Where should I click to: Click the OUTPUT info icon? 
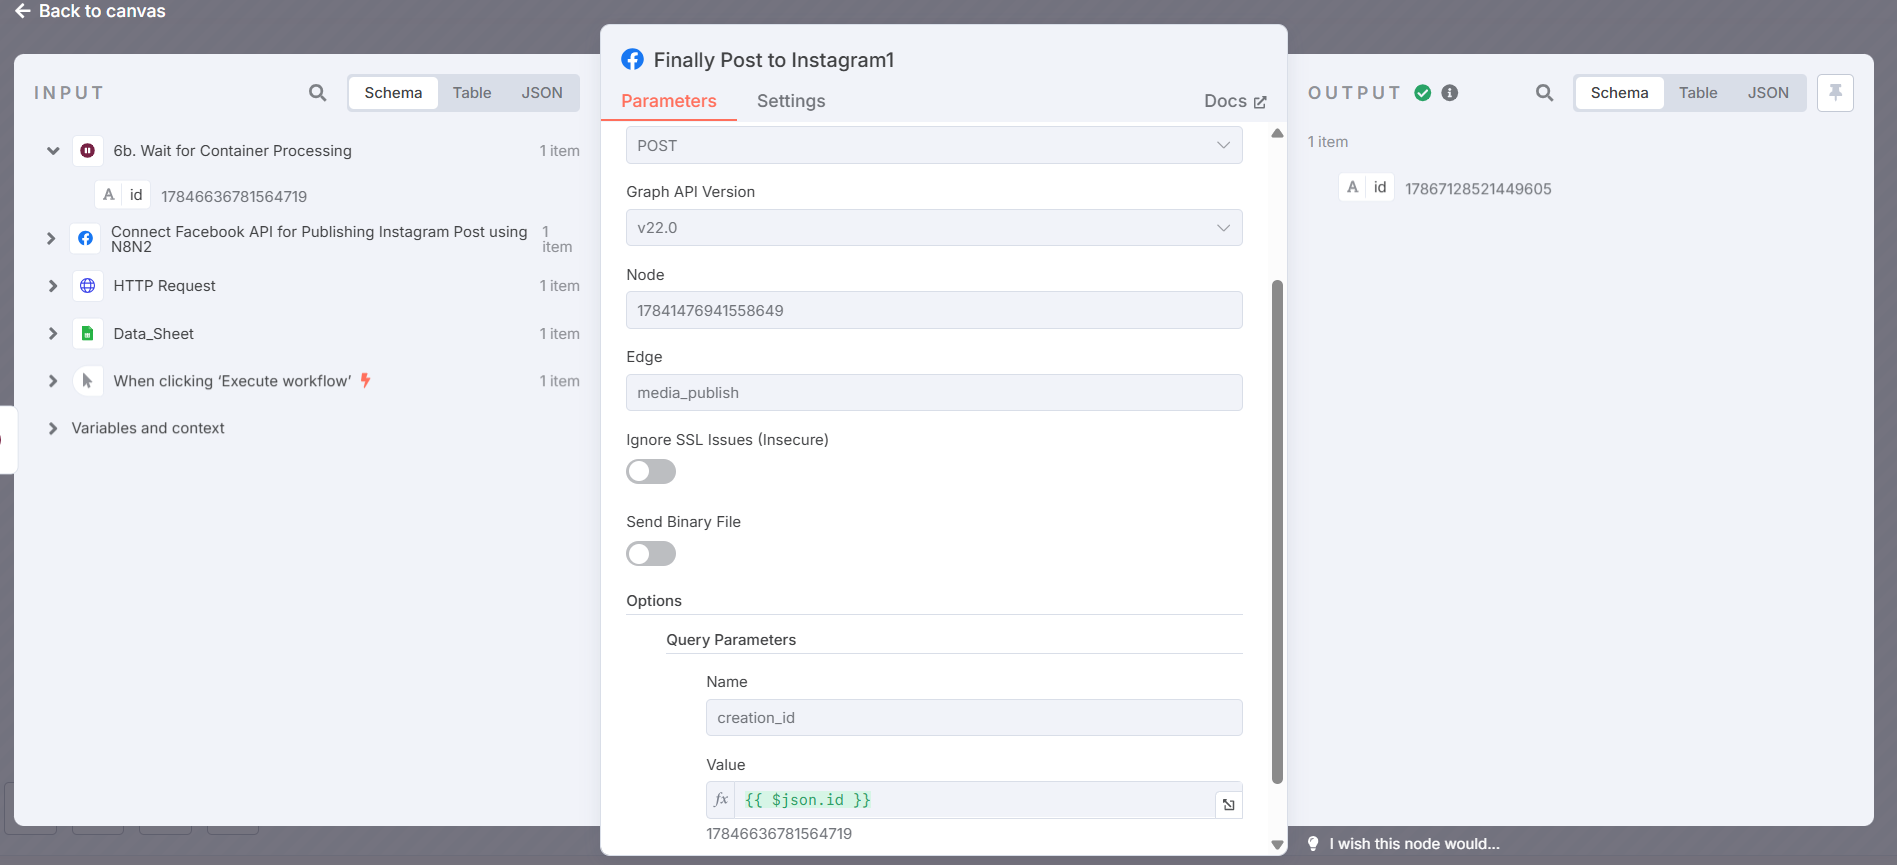(x=1450, y=93)
